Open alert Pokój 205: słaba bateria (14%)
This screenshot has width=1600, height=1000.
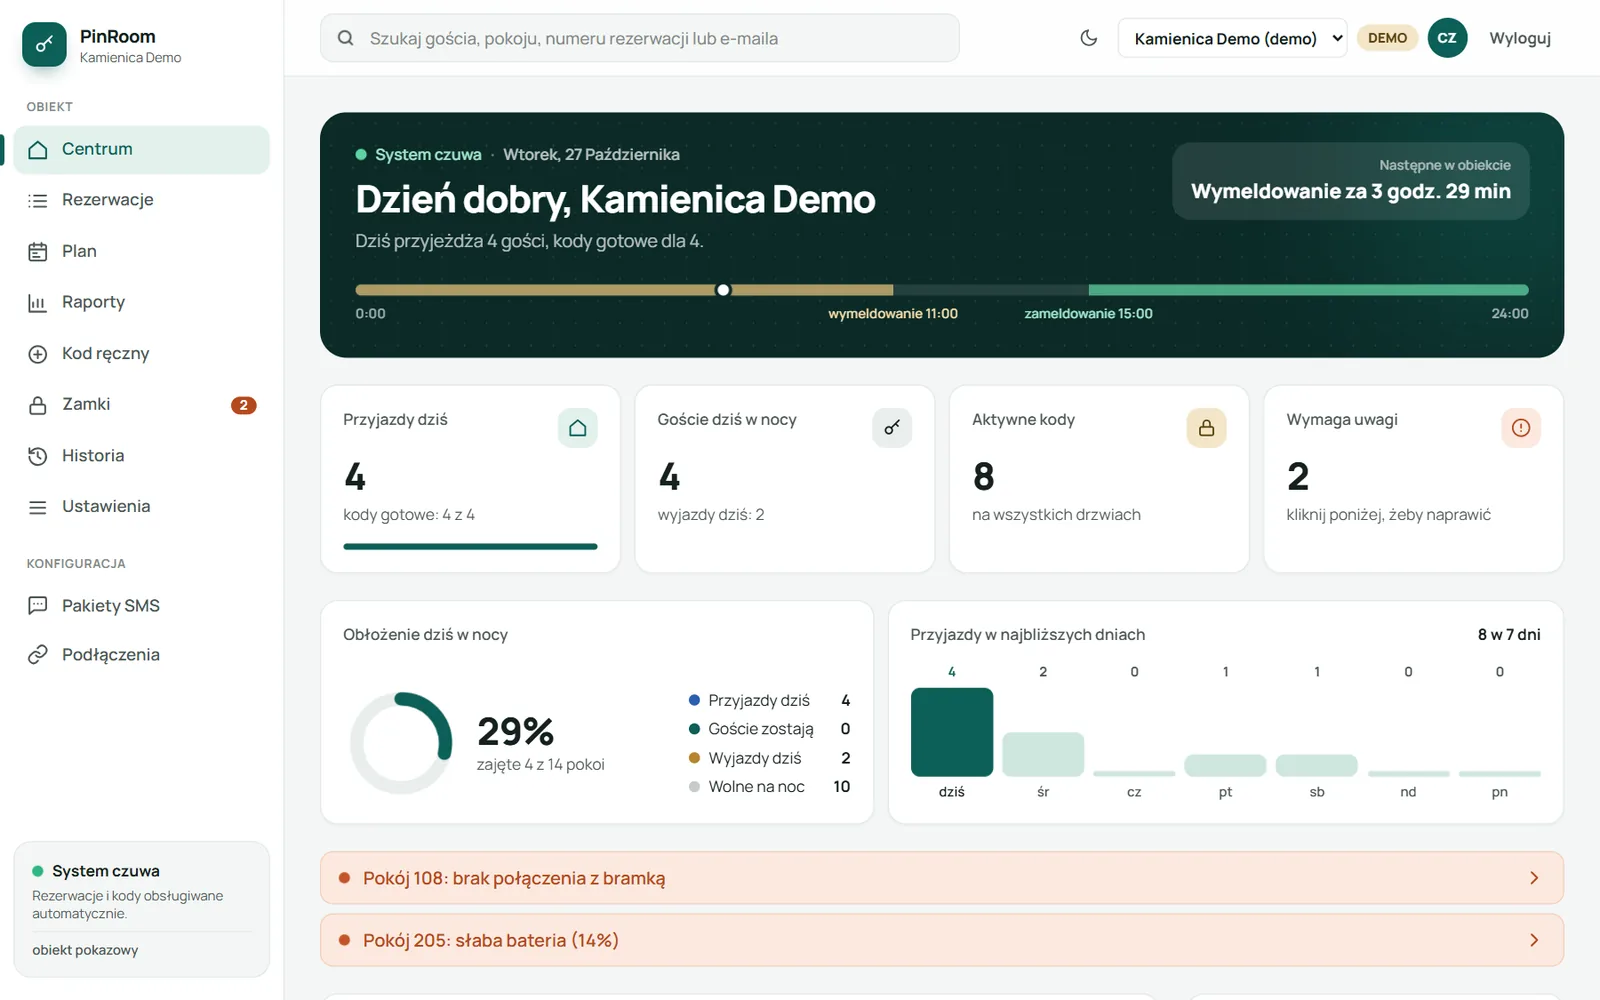tap(942, 940)
